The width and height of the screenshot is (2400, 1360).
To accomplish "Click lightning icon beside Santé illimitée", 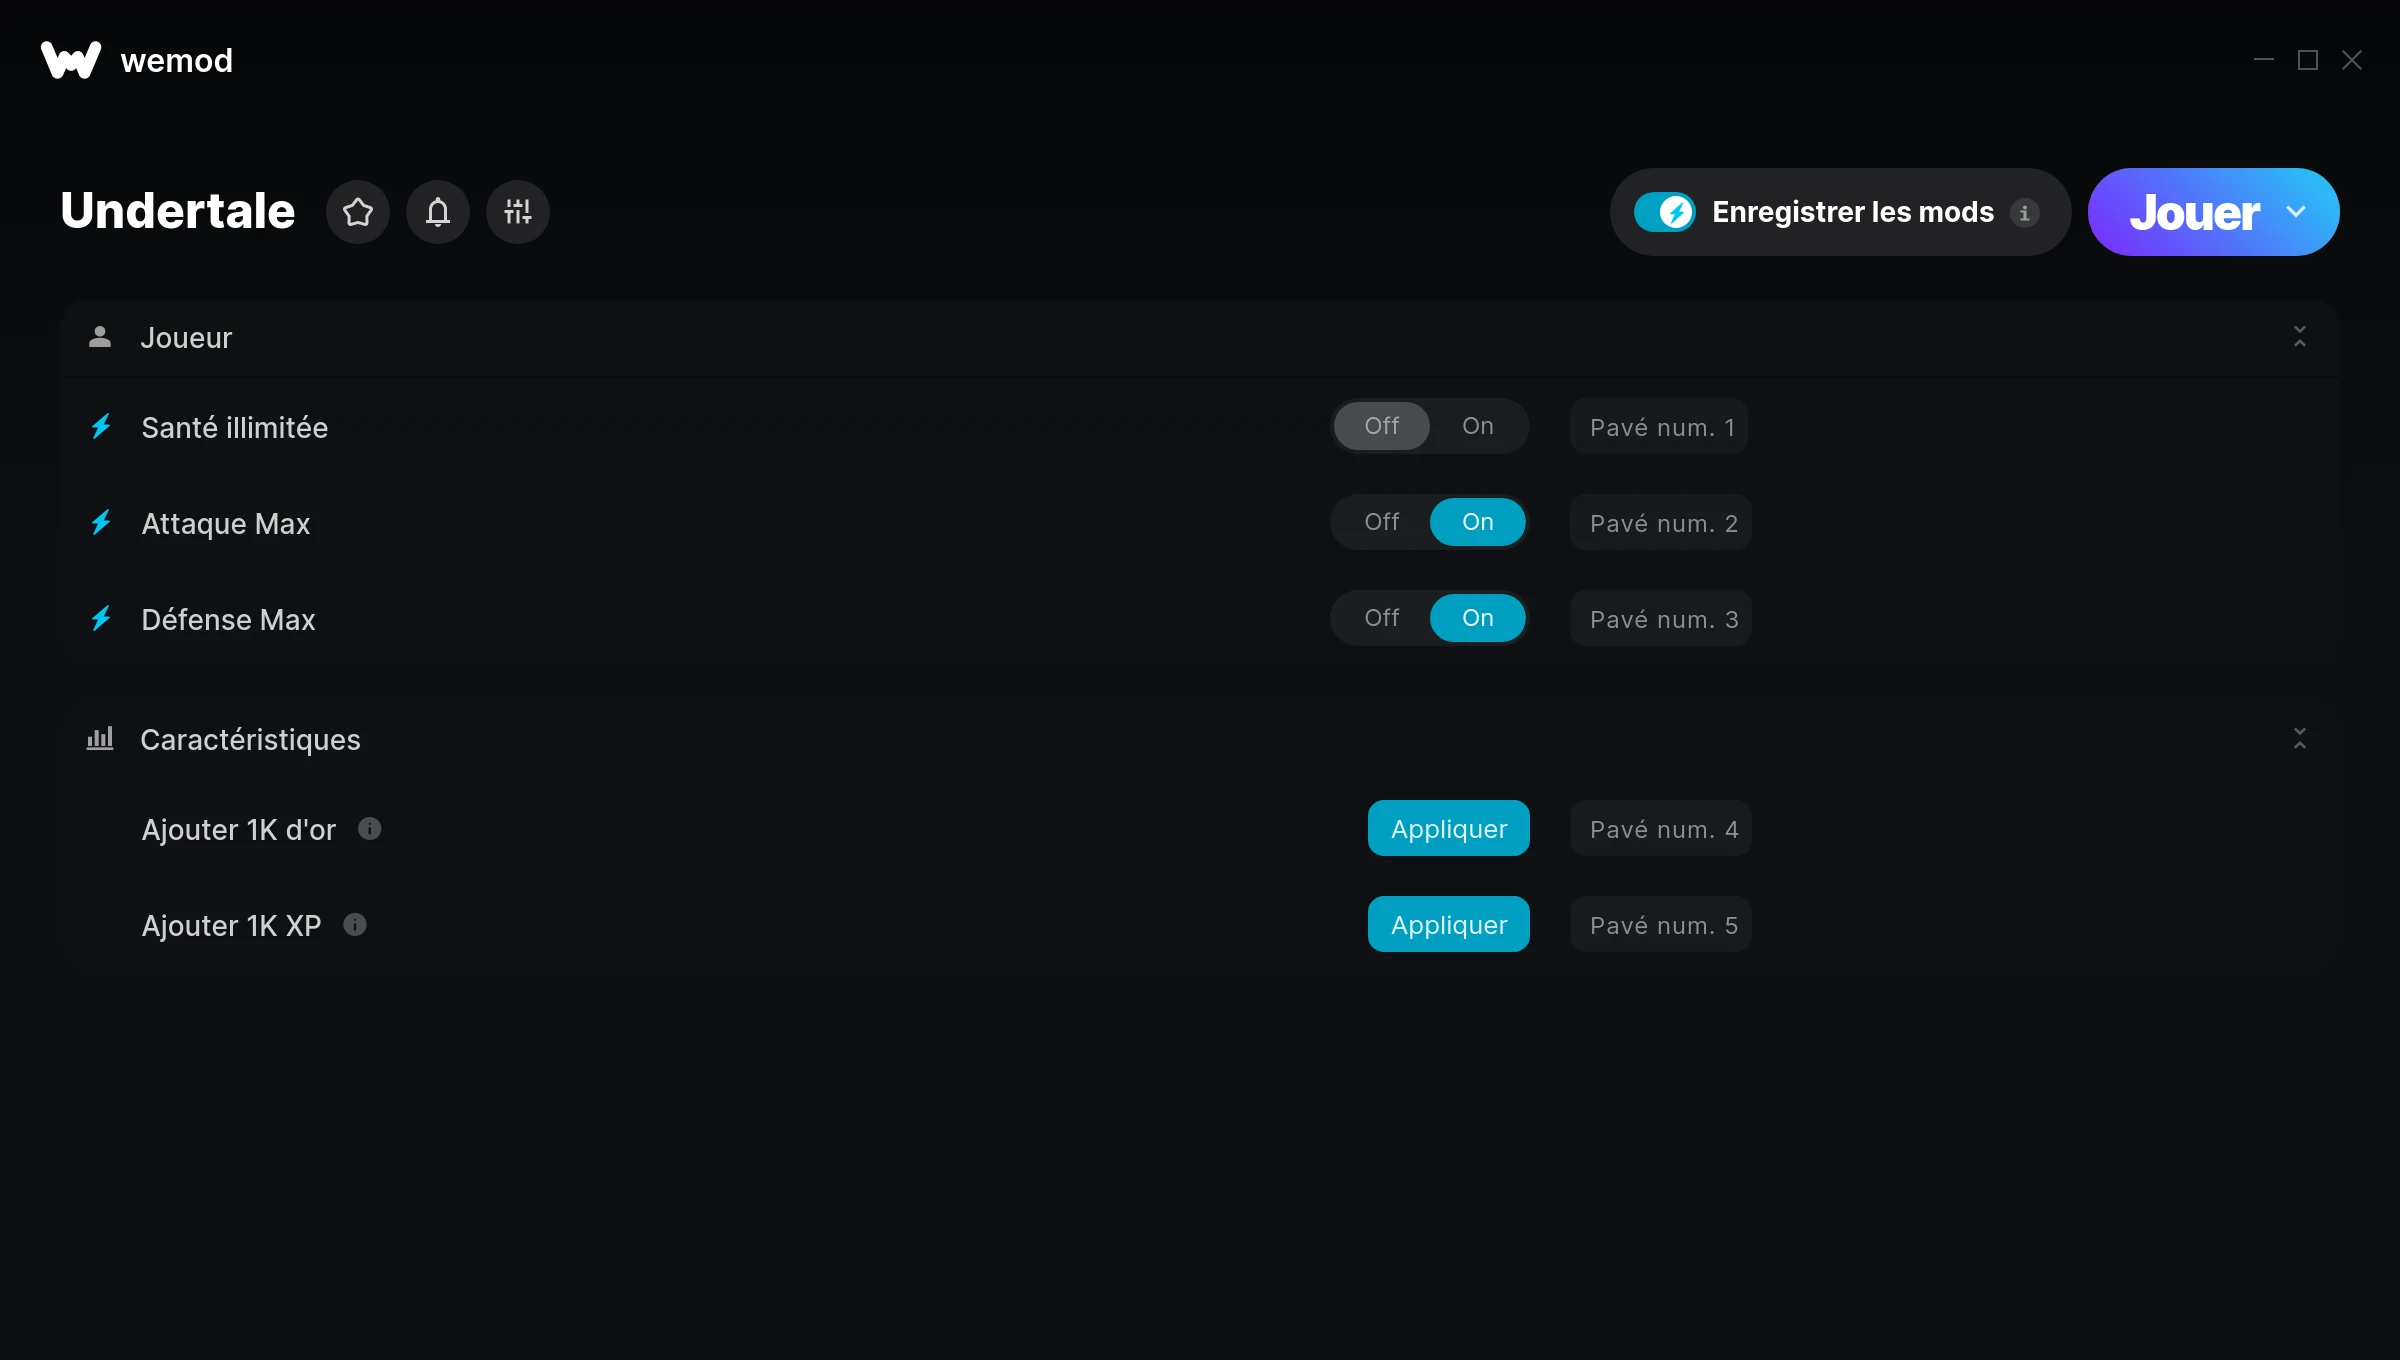I will click(x=101, y=427).
